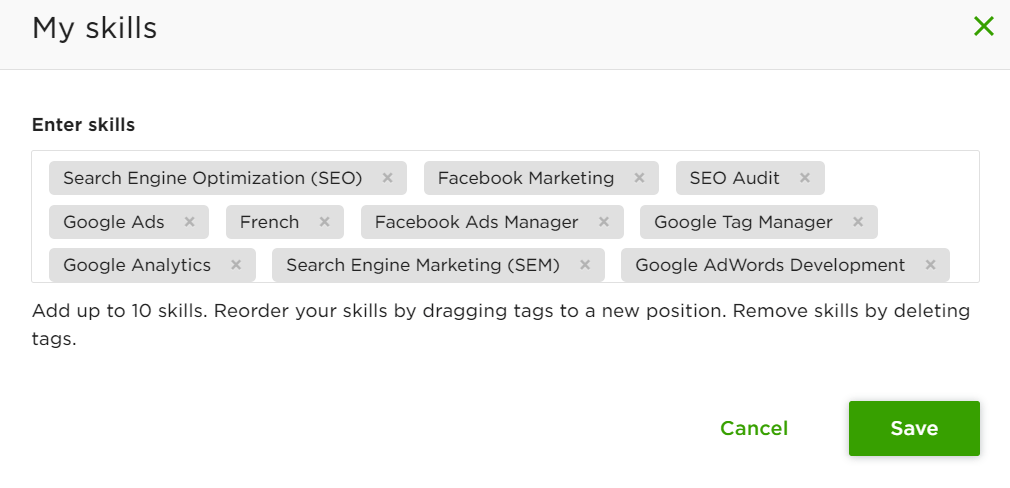The height and width of the screenshot is (488, 1010).
Task: Delete the Google Analytics skill tag
Action: tap(236, 265)
